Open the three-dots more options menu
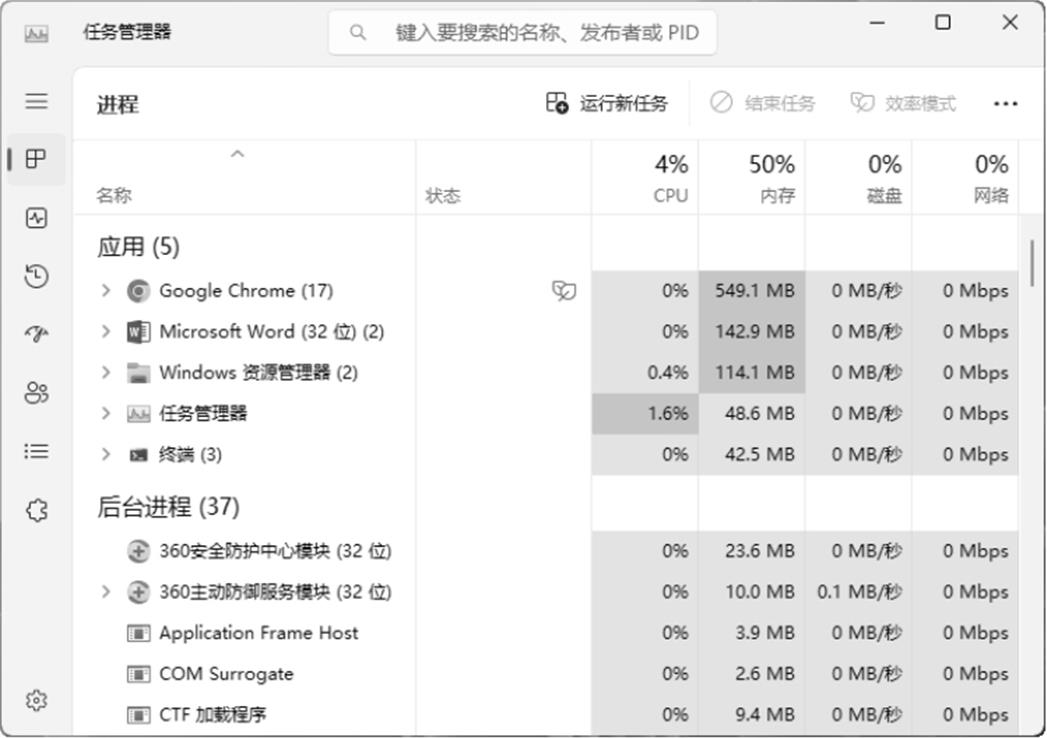 (1005, 104)
